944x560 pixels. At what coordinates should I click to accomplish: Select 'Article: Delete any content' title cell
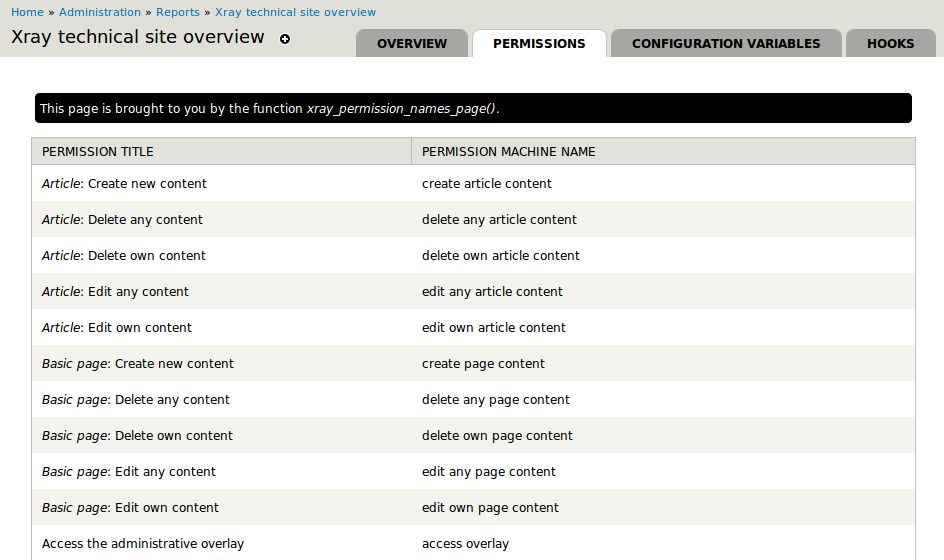(x=222, y=219)
